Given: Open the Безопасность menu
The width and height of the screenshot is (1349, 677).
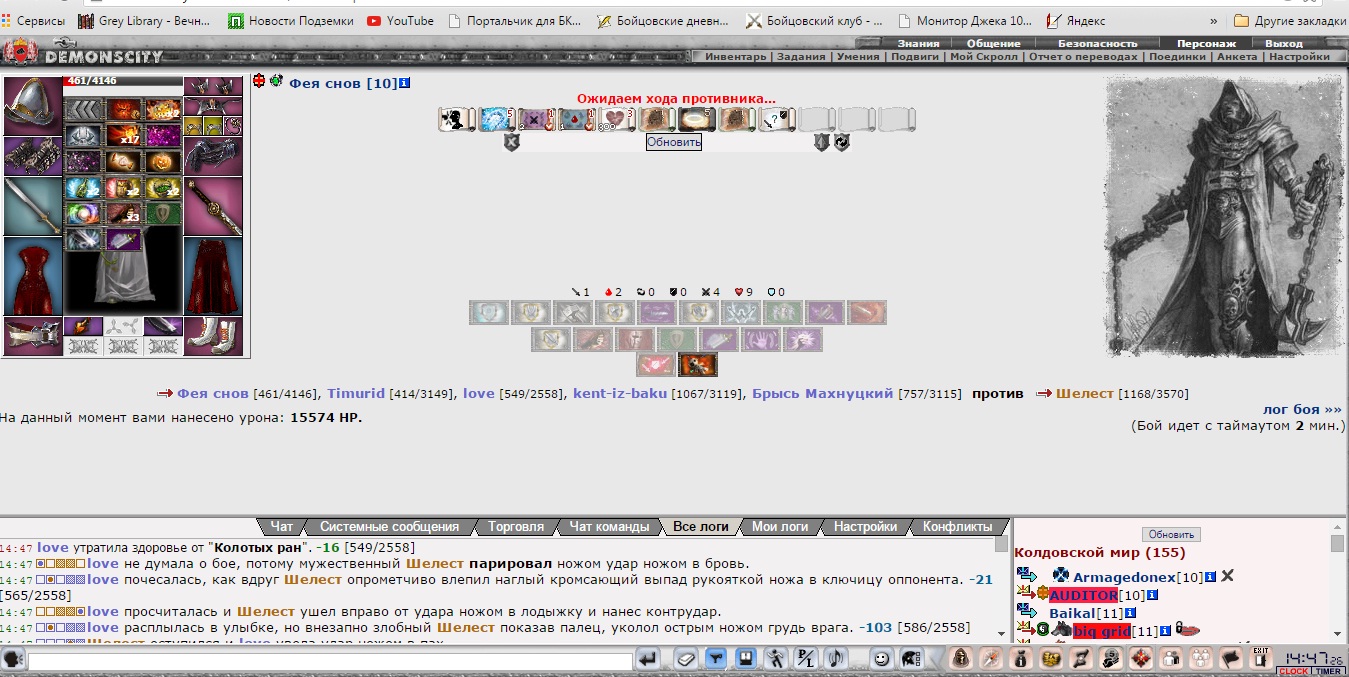Looking at the screenshot, I should [x=1098, y=43].
